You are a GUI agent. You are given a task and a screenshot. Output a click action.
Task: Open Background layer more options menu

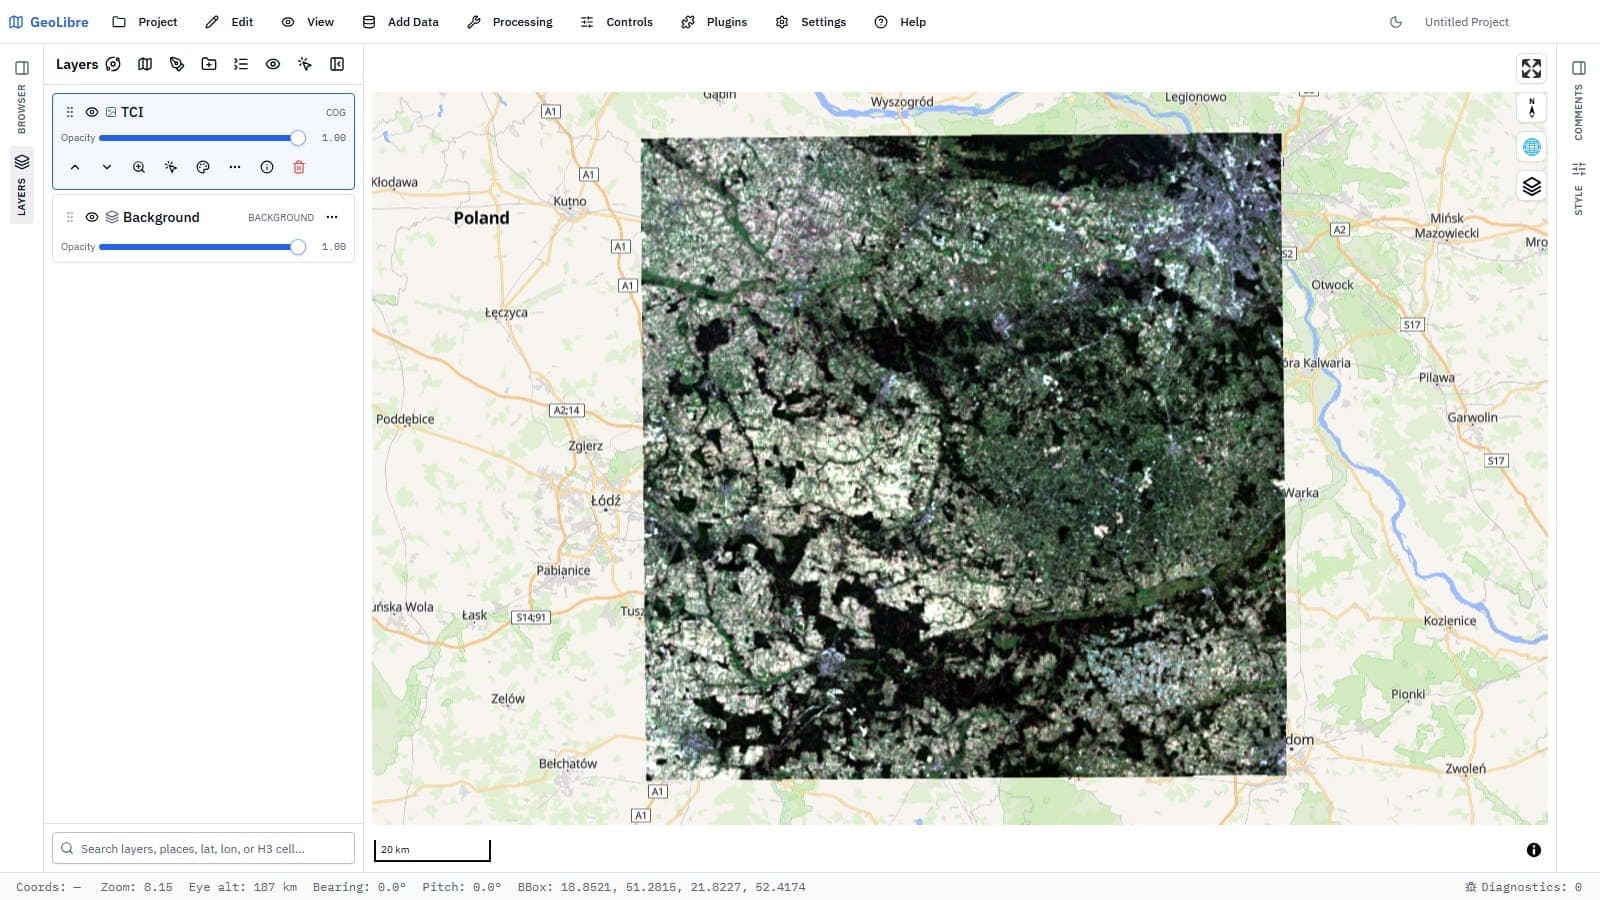tap(332, 217)
